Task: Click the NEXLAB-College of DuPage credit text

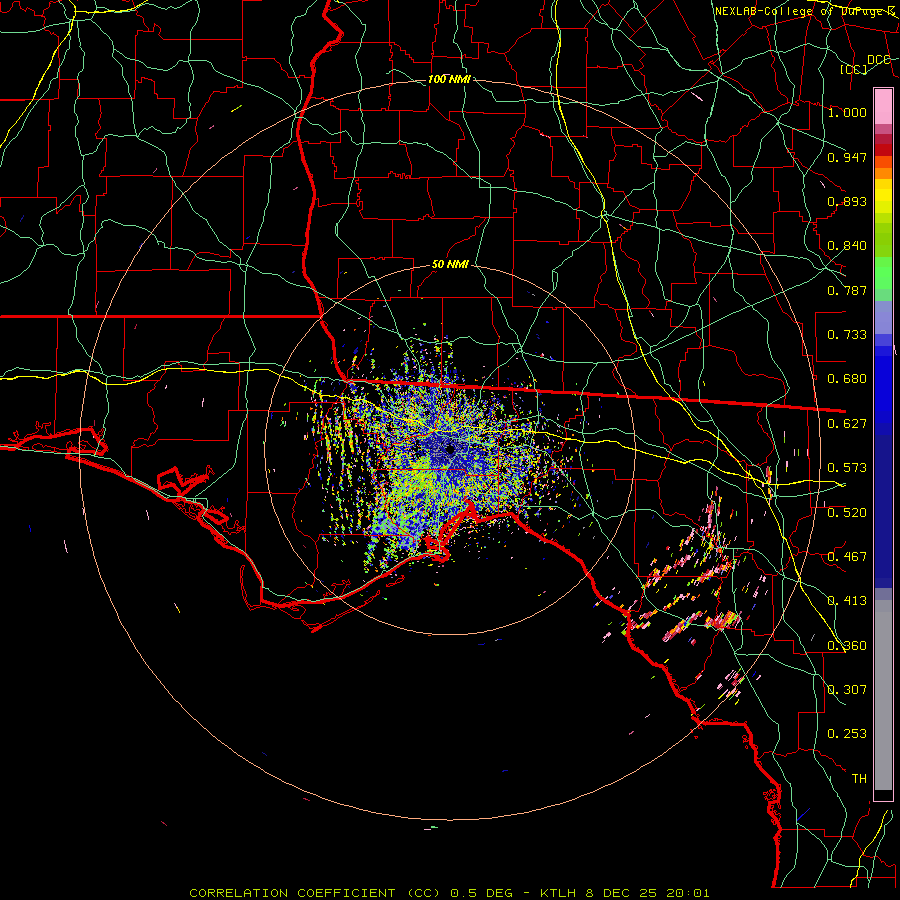Action: [806, 11]
